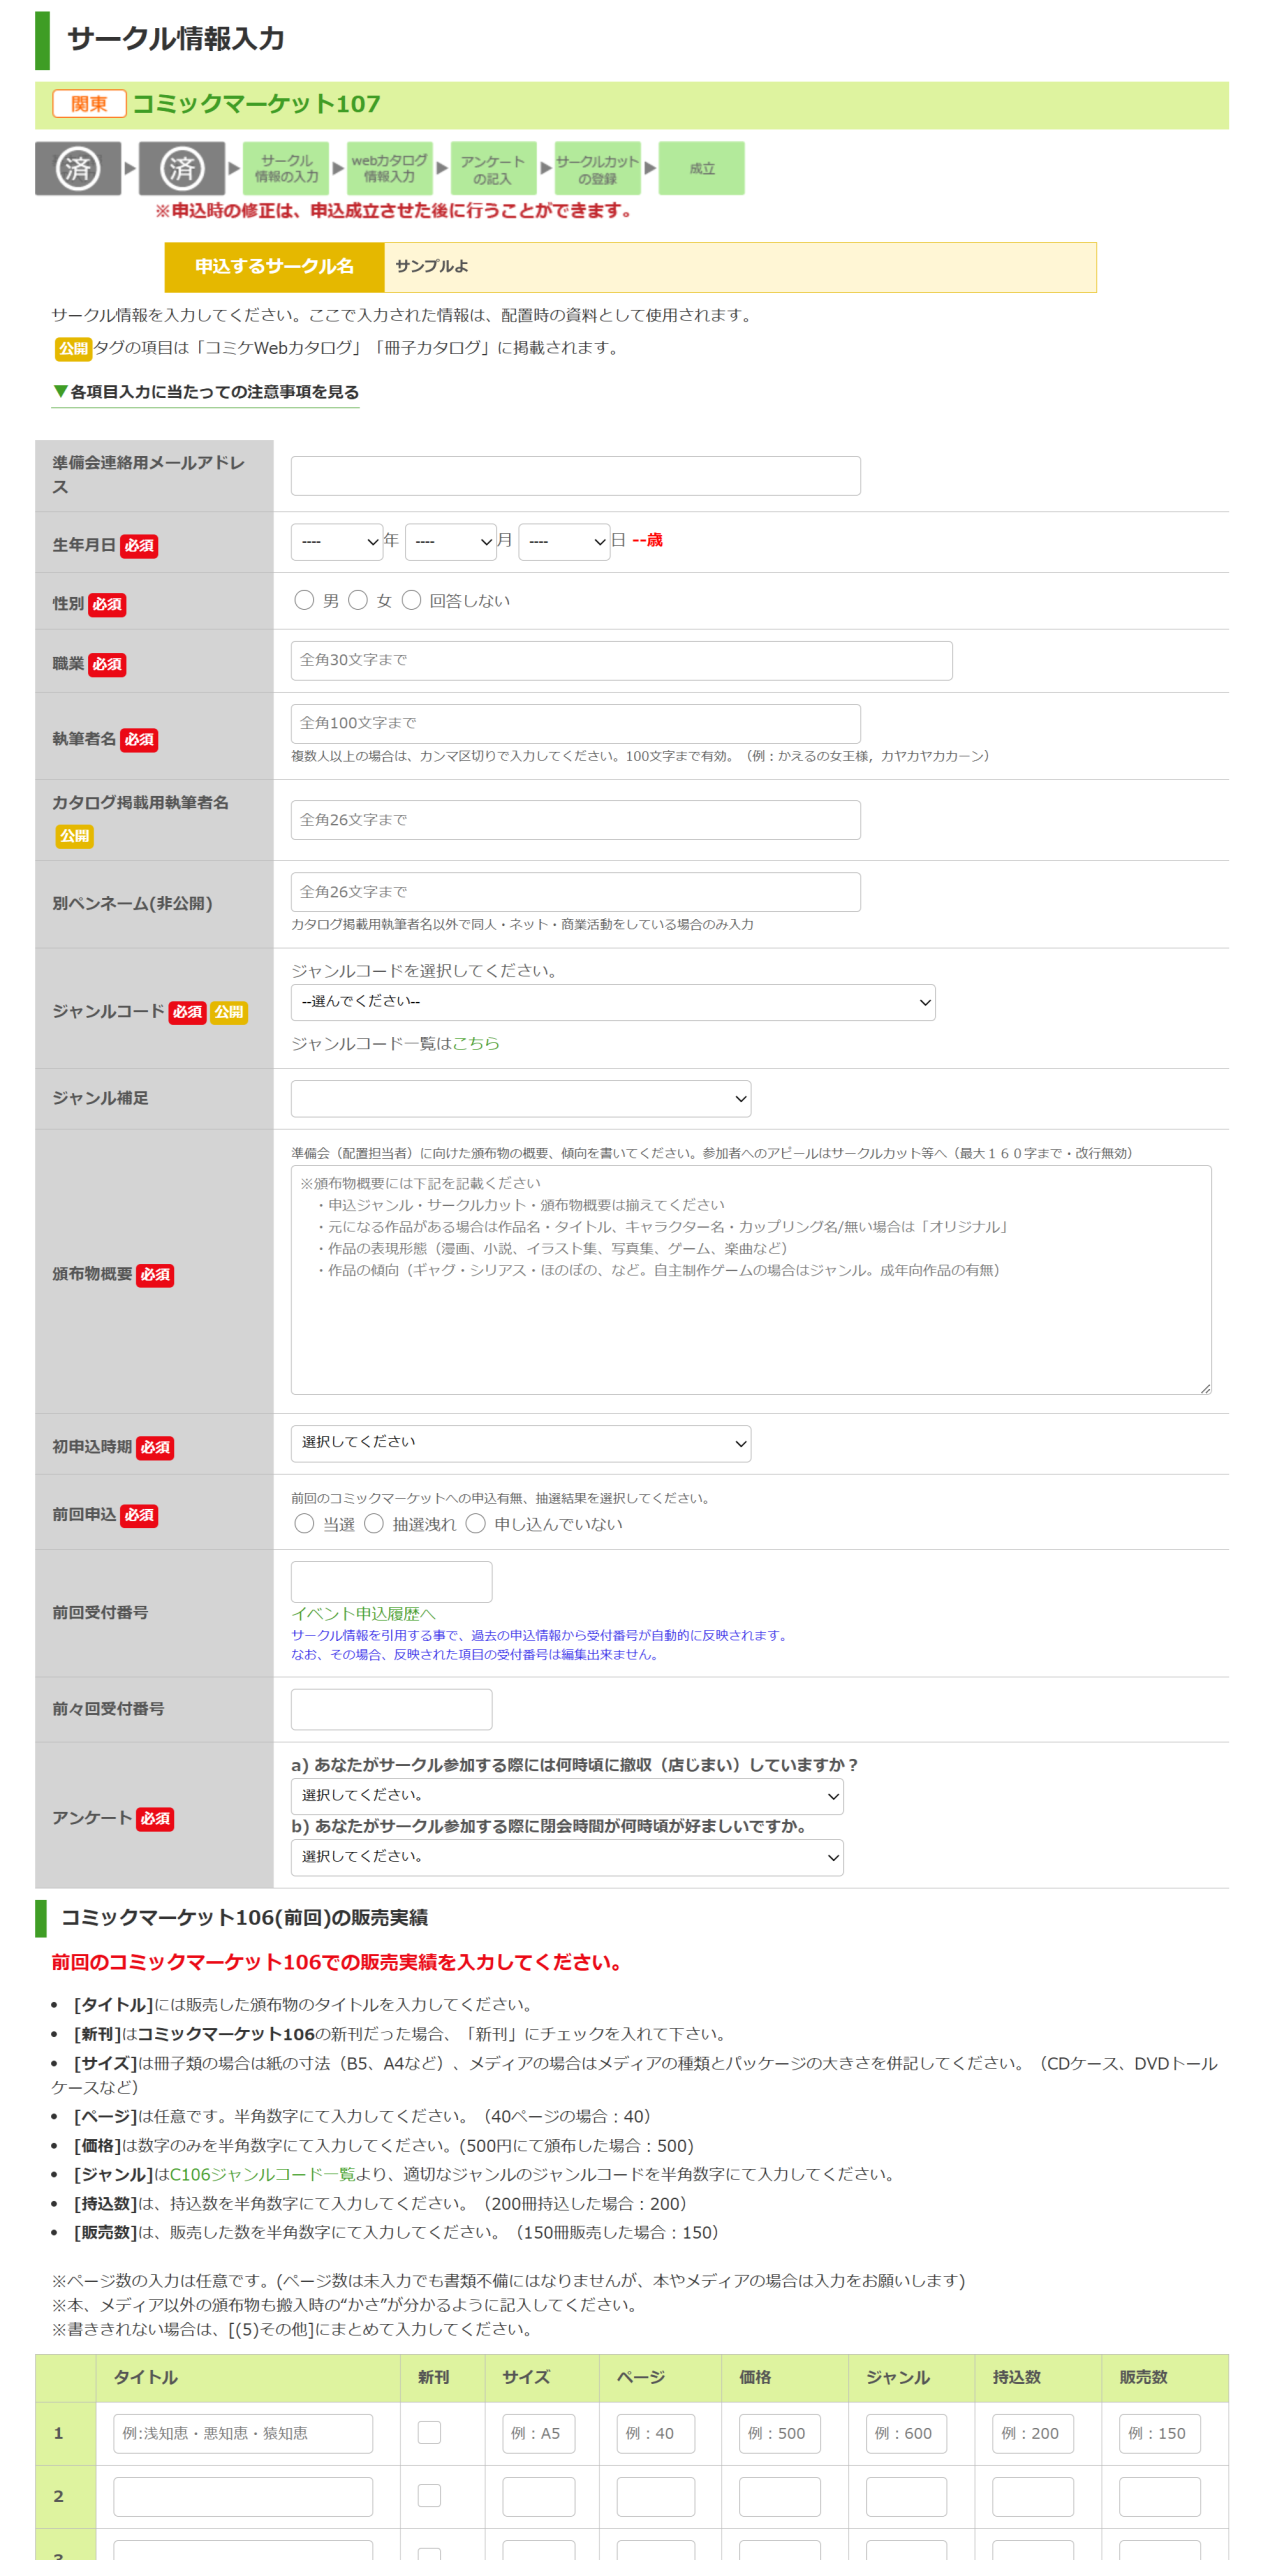Image resolution: width=1268 pixels, height=2560 pixels.
Task: Open the birth year dropdown
Action: (337, 542)
